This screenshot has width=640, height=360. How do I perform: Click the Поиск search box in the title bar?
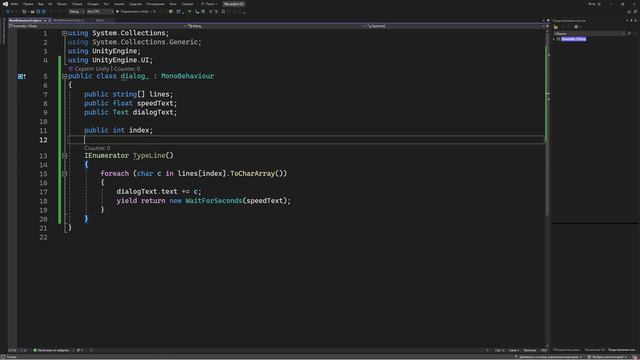209,4
